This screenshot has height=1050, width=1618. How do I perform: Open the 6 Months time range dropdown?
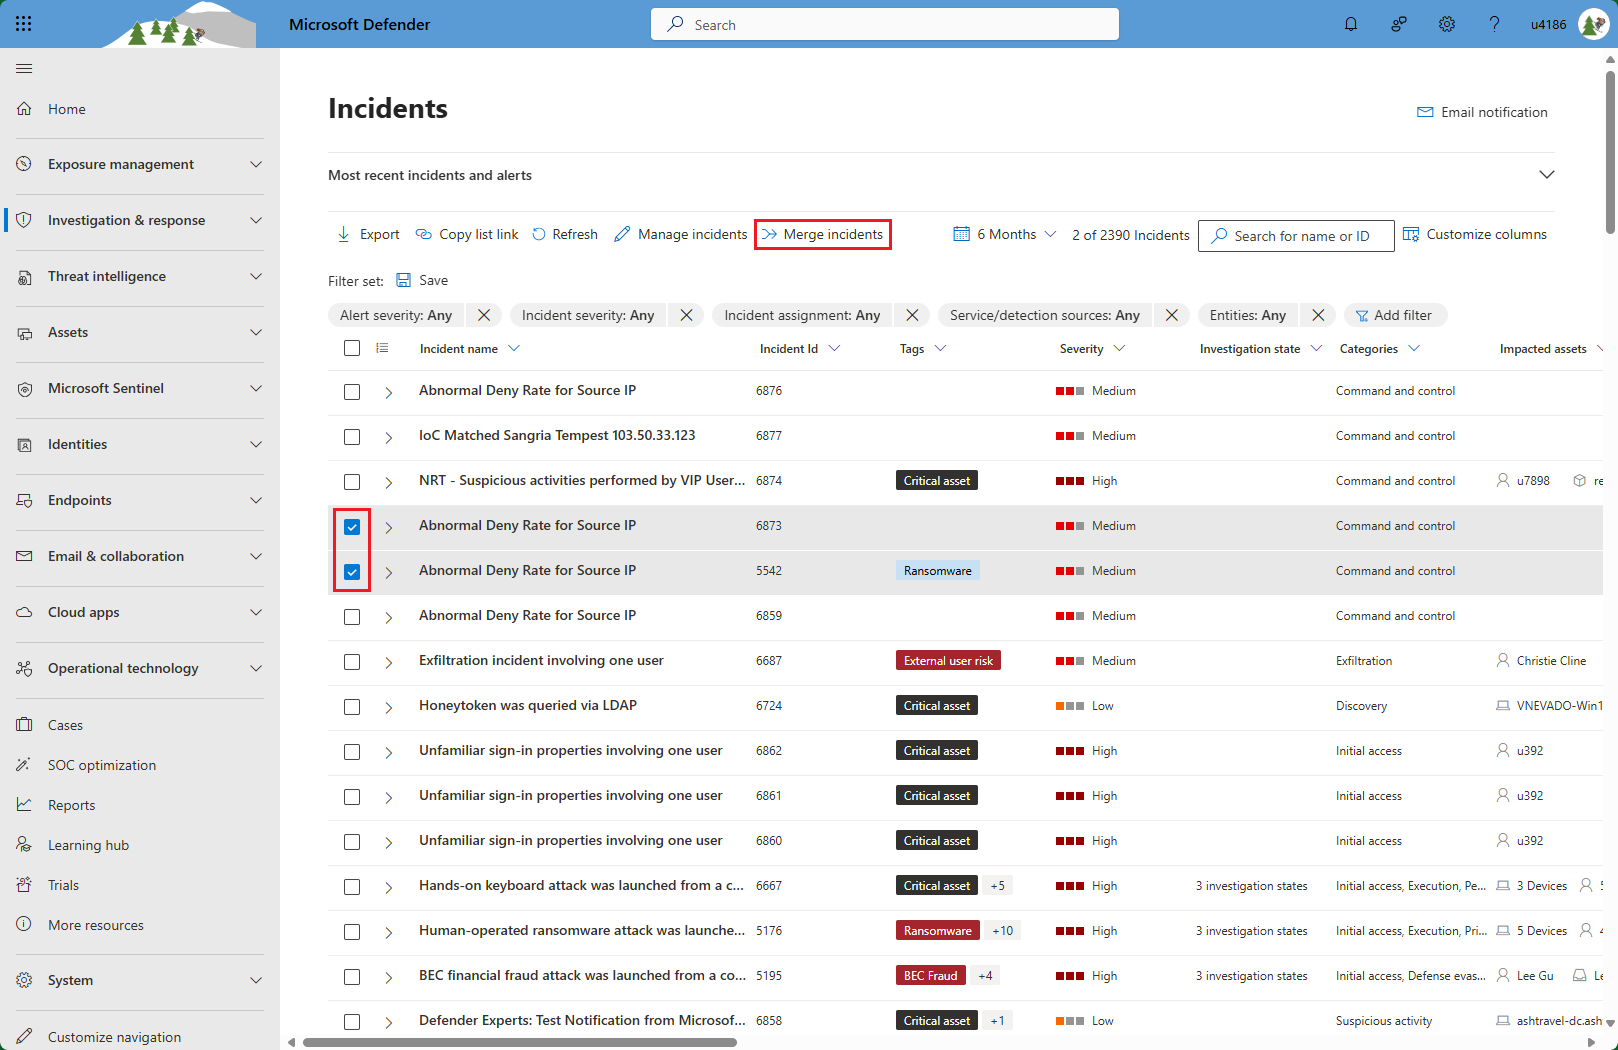[1005, 234]
